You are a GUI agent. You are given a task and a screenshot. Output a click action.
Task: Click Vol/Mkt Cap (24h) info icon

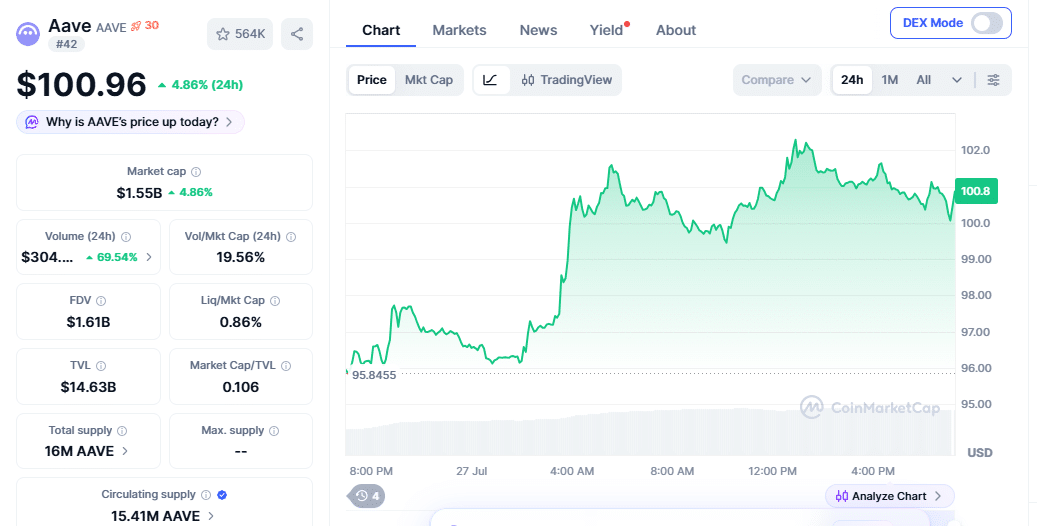pyautogui.click(x=291, y=237)
